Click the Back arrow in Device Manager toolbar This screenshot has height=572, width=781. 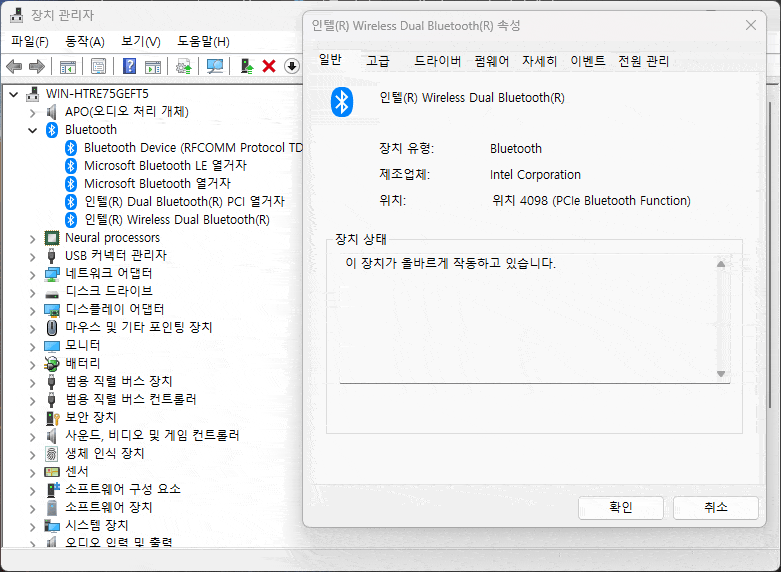[14, 66]
